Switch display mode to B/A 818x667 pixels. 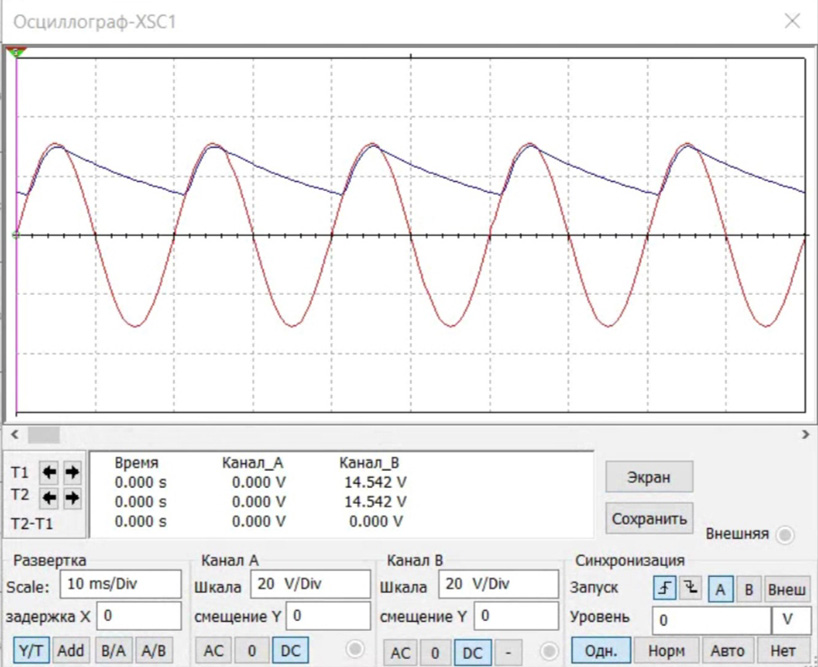(x=113, y=651)
